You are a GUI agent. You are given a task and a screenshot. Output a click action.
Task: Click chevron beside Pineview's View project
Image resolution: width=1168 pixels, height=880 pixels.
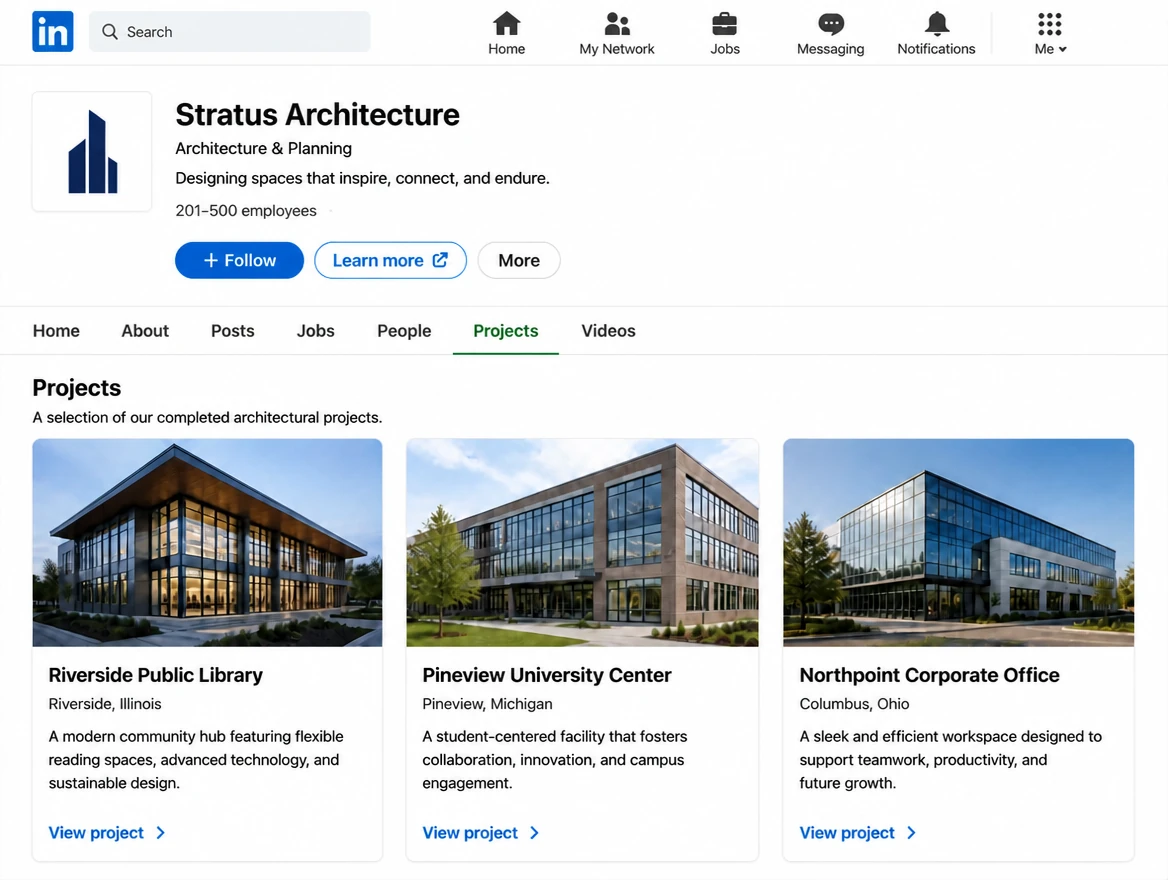534,833
